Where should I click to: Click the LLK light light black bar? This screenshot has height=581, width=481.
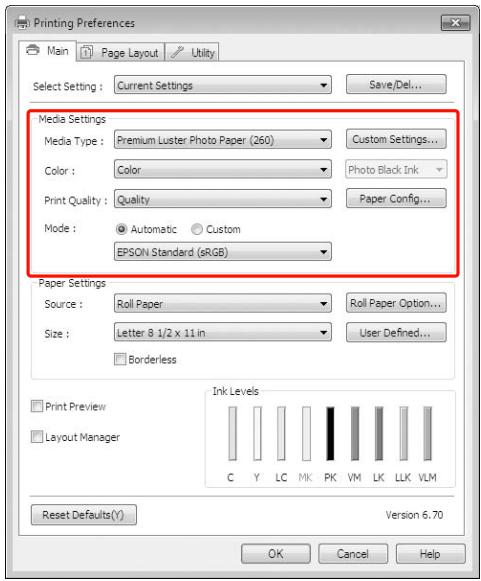(403, 433)
